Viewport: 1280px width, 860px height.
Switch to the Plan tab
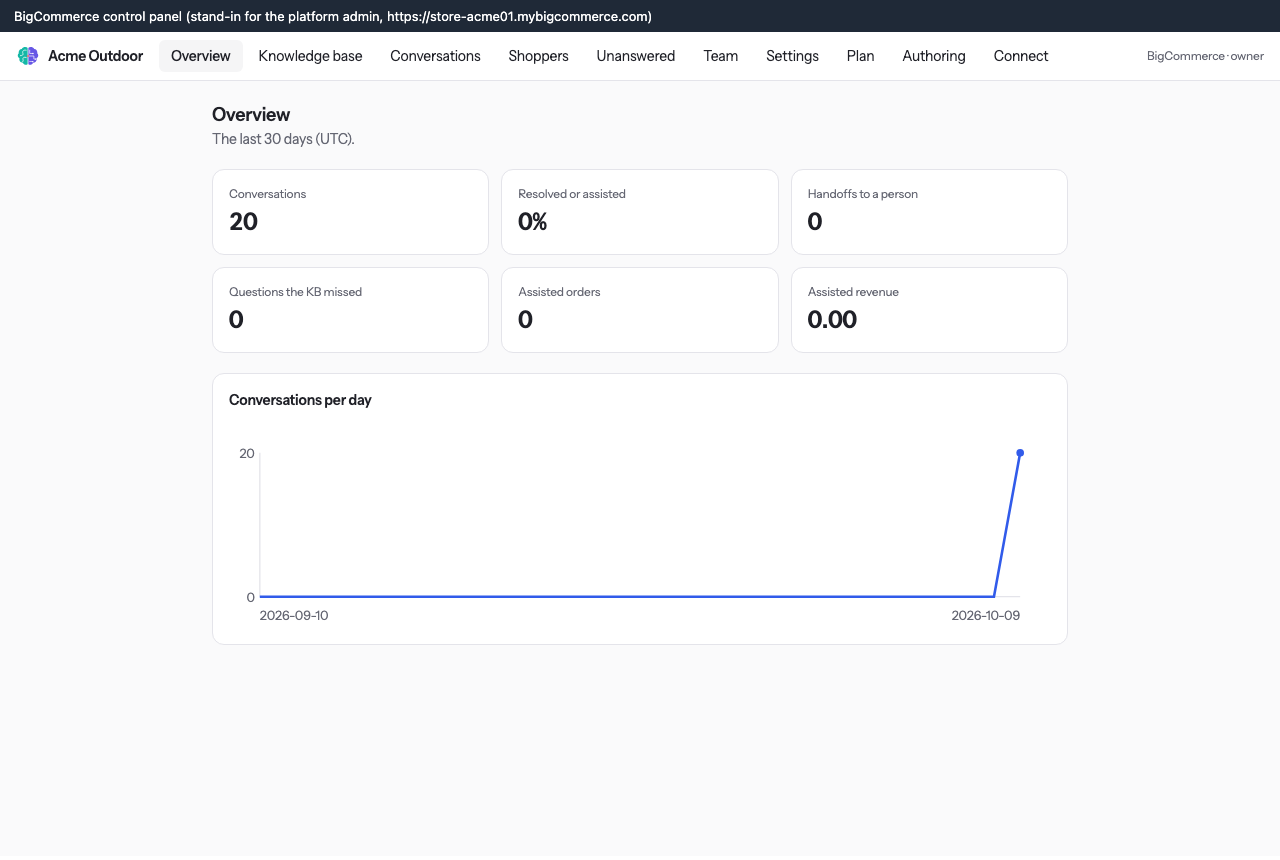[860, 56]
